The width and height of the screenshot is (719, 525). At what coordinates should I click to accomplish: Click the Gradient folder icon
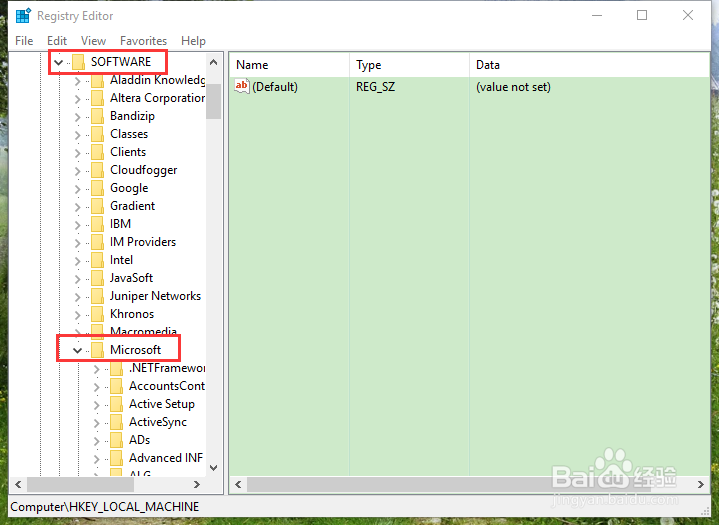point(97,206)
